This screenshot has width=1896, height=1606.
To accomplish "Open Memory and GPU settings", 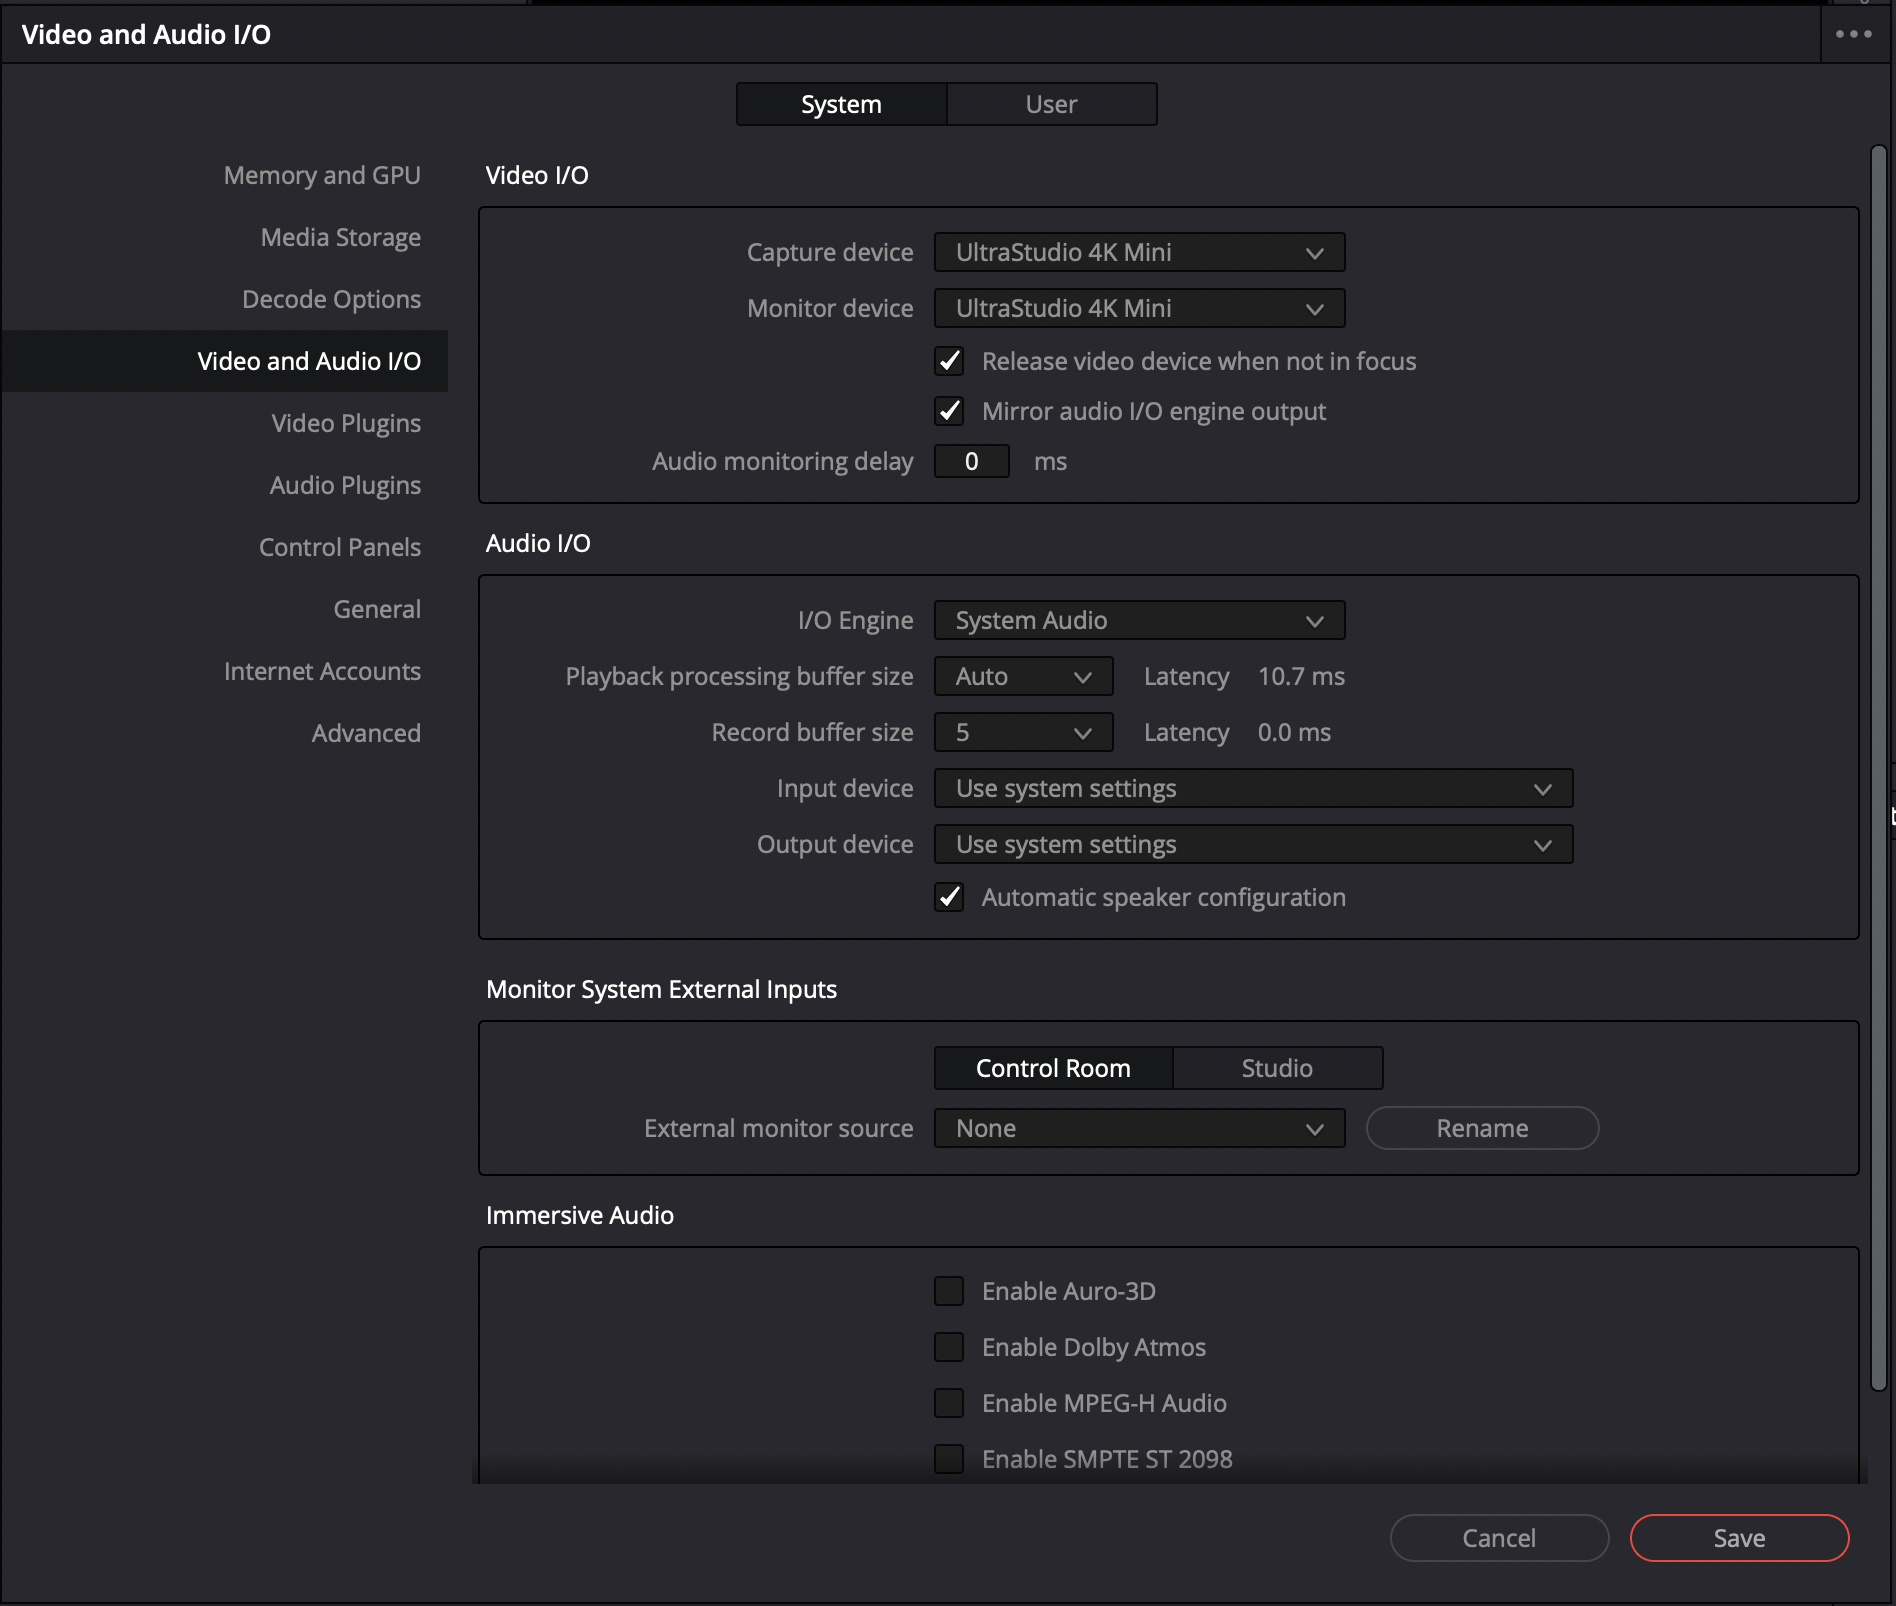I will click(x=322, y=175).
